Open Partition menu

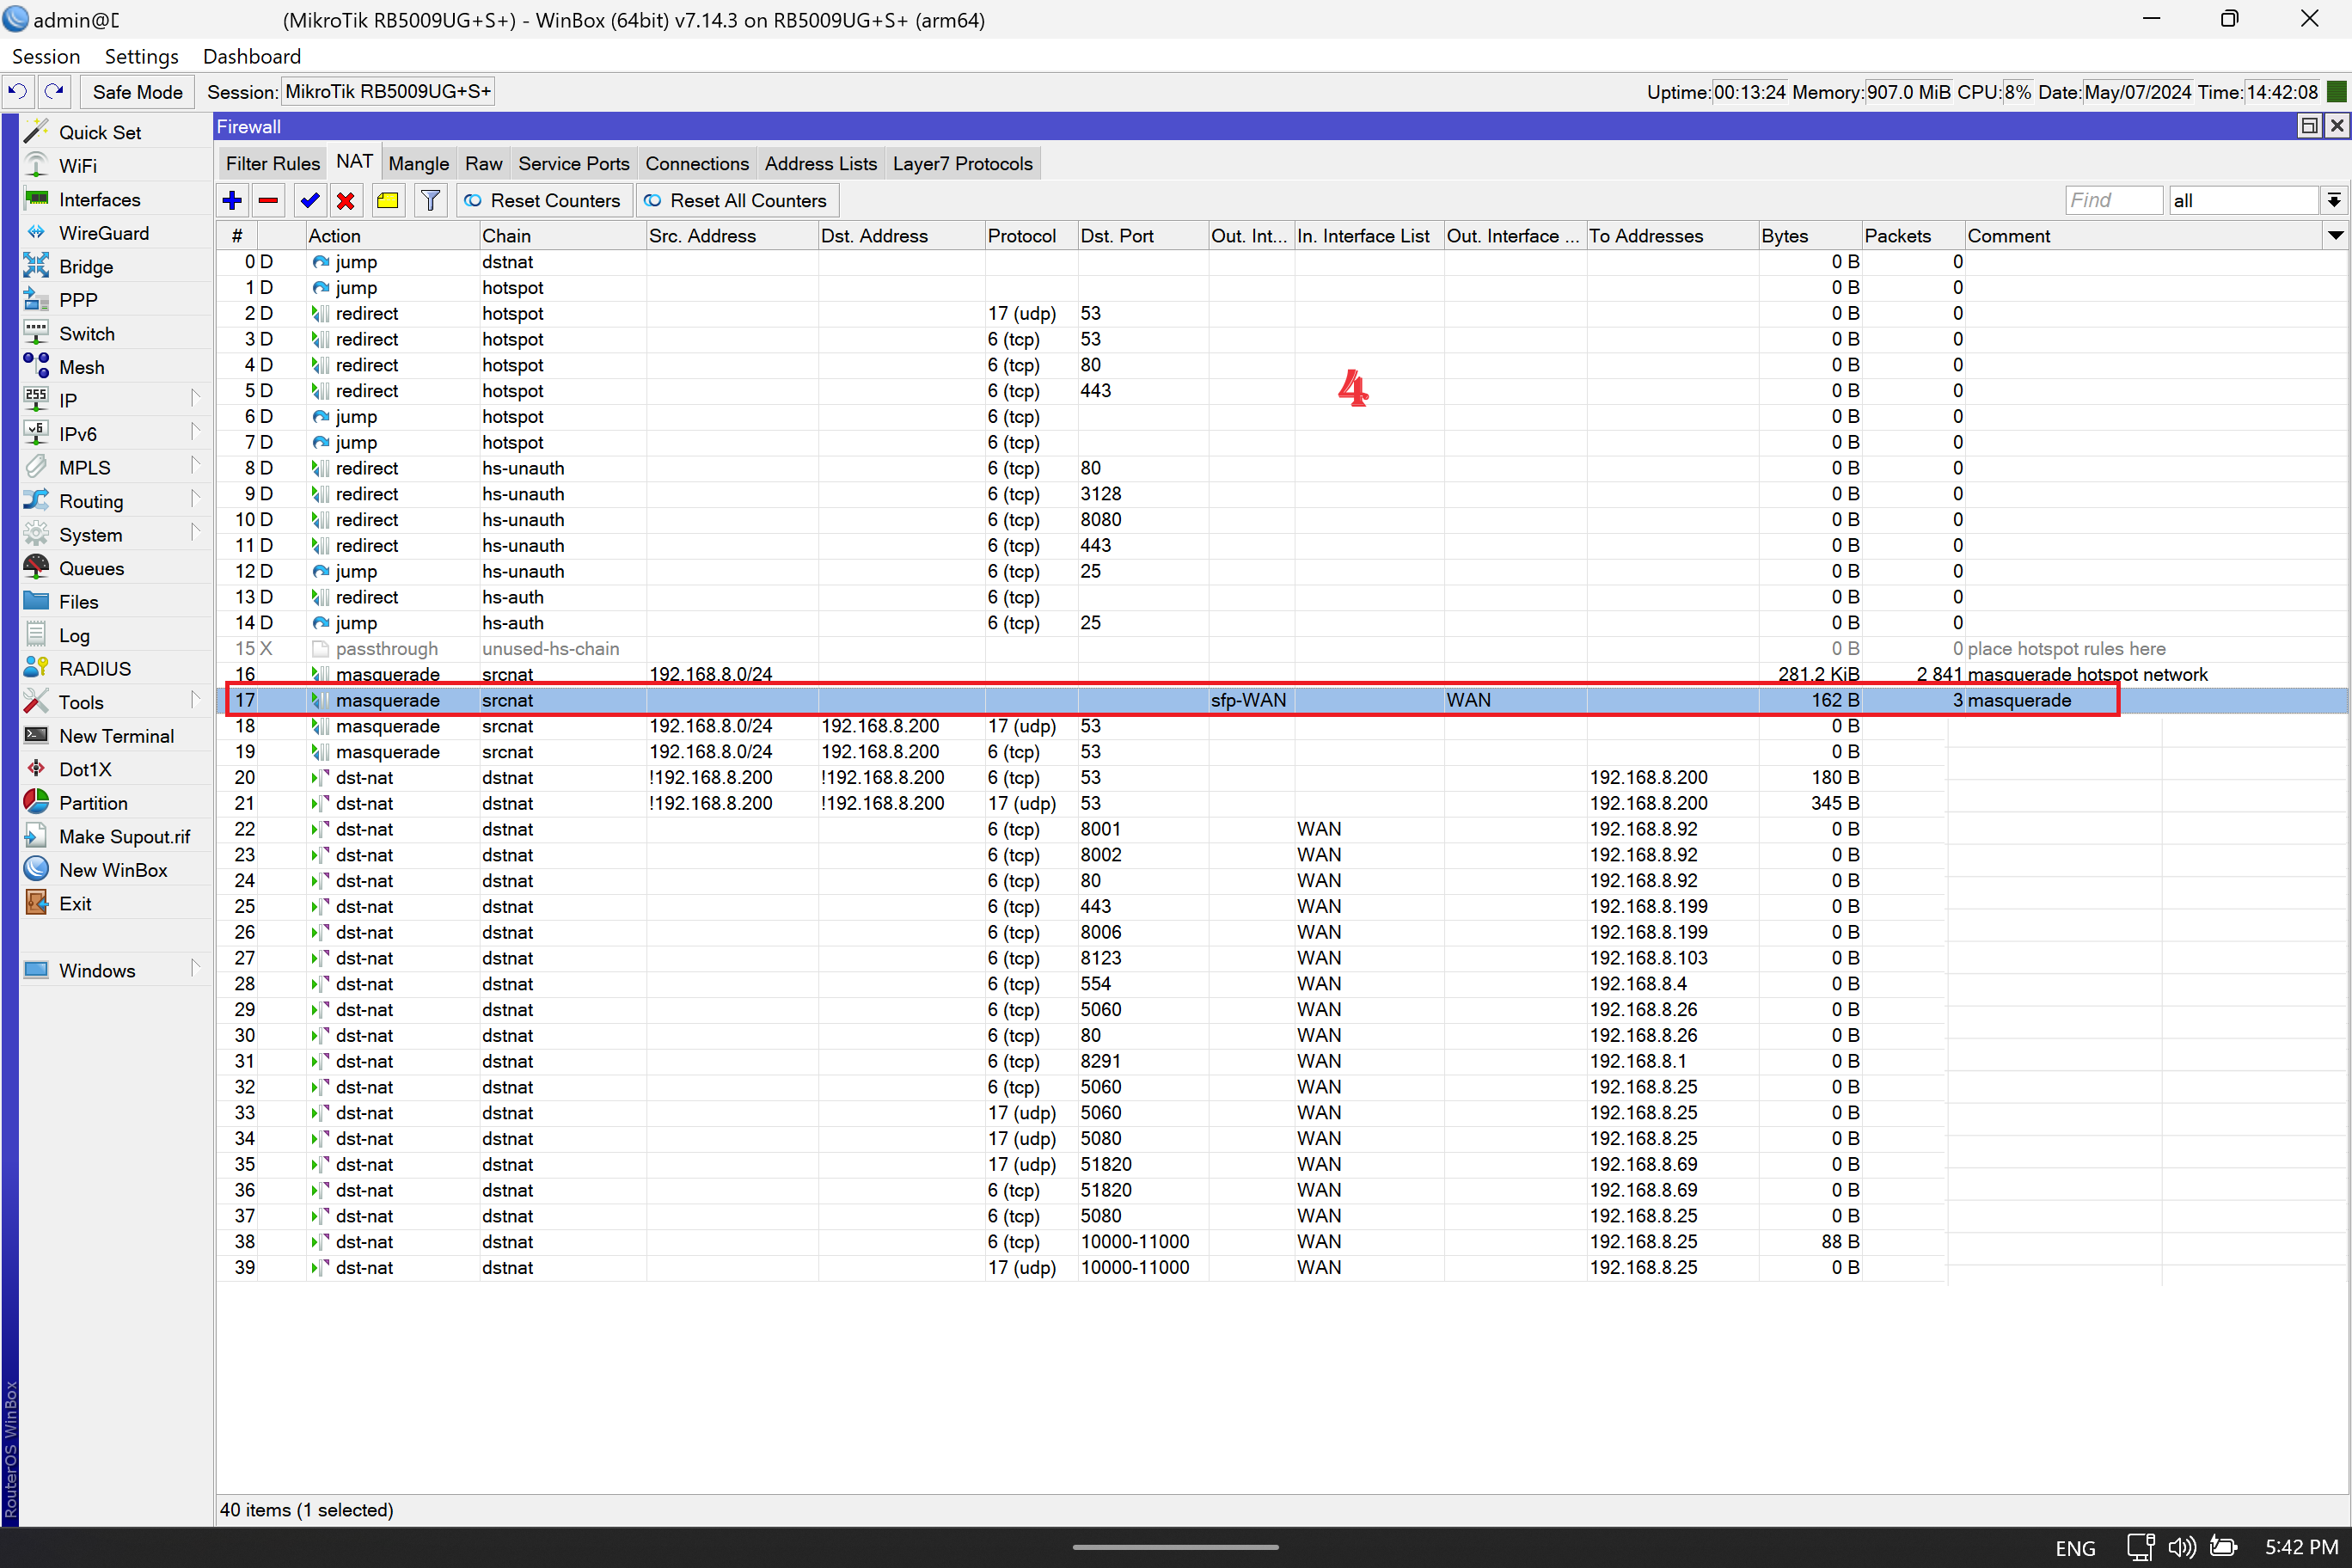point(93,803)
